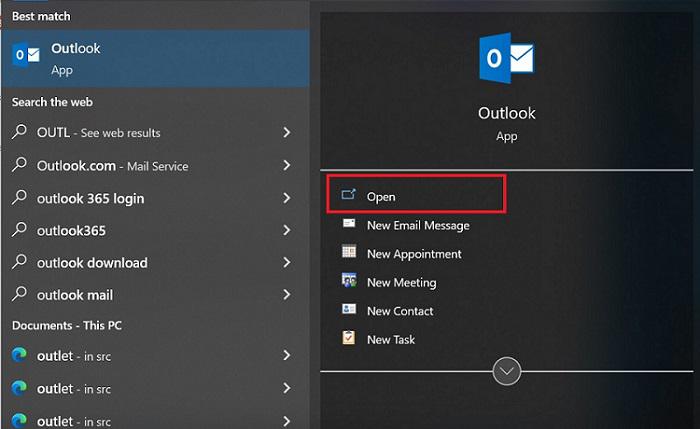This screenshot has height=429, width=700.
Task: Click the search icon next to outlook download
Action: [19, 262]
